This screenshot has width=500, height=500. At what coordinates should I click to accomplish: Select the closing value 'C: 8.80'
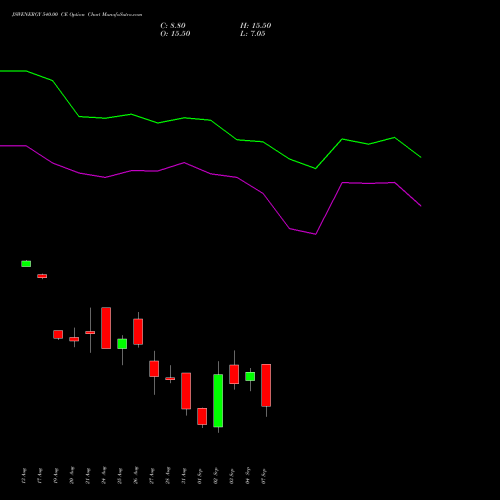(x=173, y=26)
